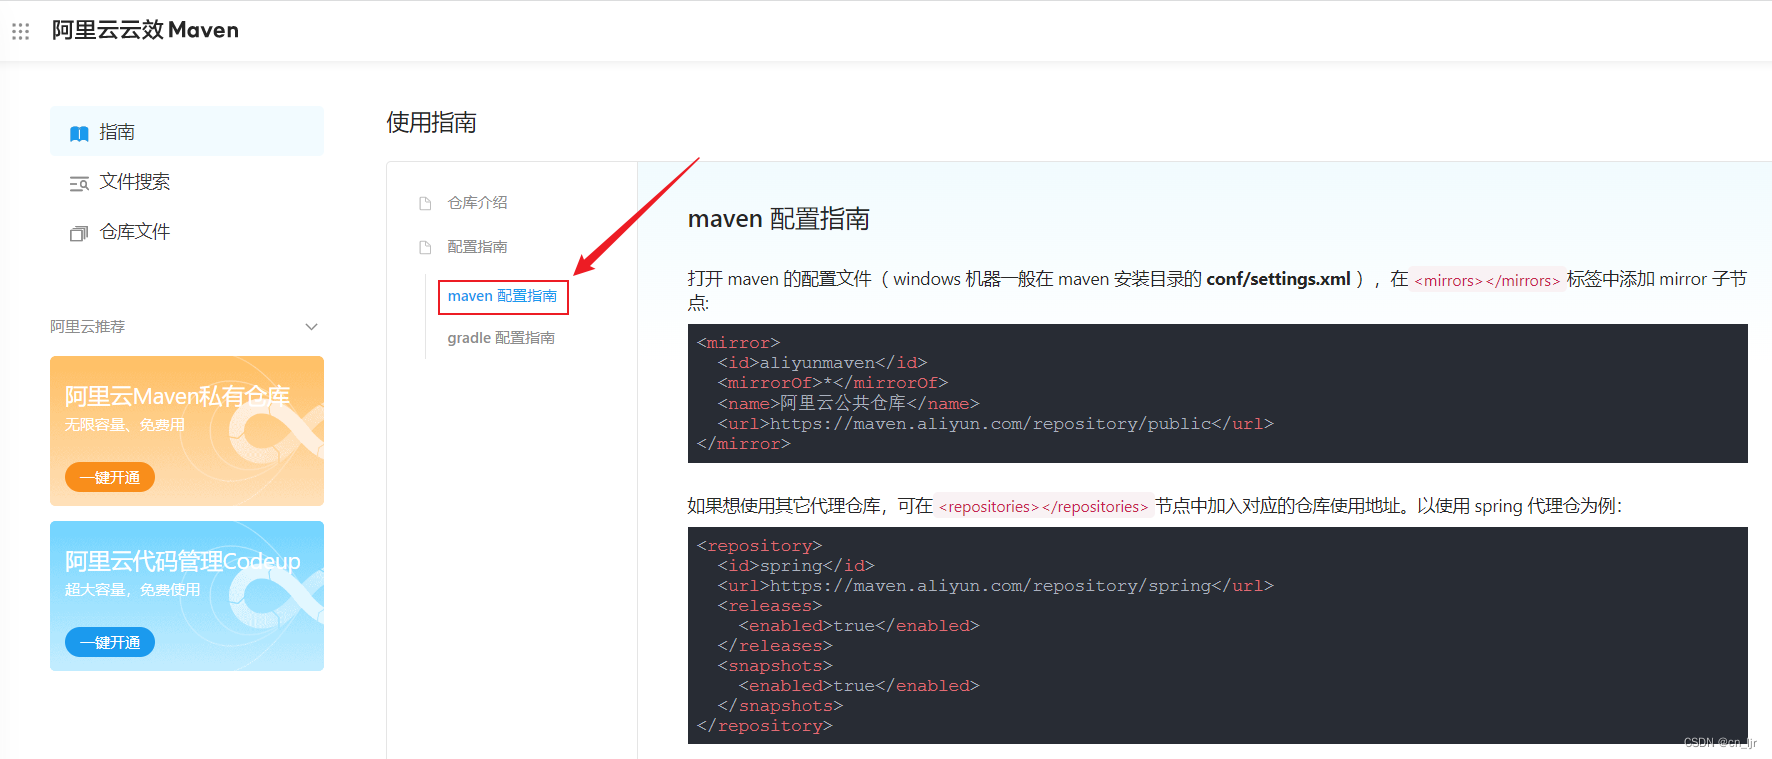Open the 阿里云代码管理Codeup banner
This screenshot has width=1772, height=759.
pos(187,596)
